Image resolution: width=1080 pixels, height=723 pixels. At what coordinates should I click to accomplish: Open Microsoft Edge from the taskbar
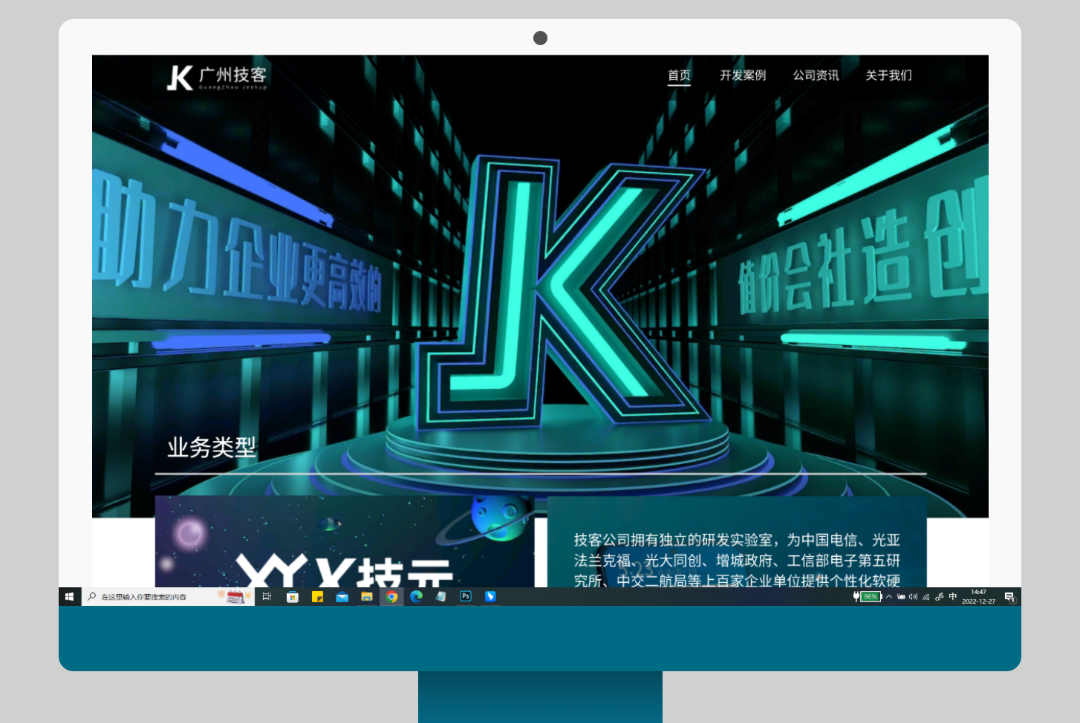[416, 597]
